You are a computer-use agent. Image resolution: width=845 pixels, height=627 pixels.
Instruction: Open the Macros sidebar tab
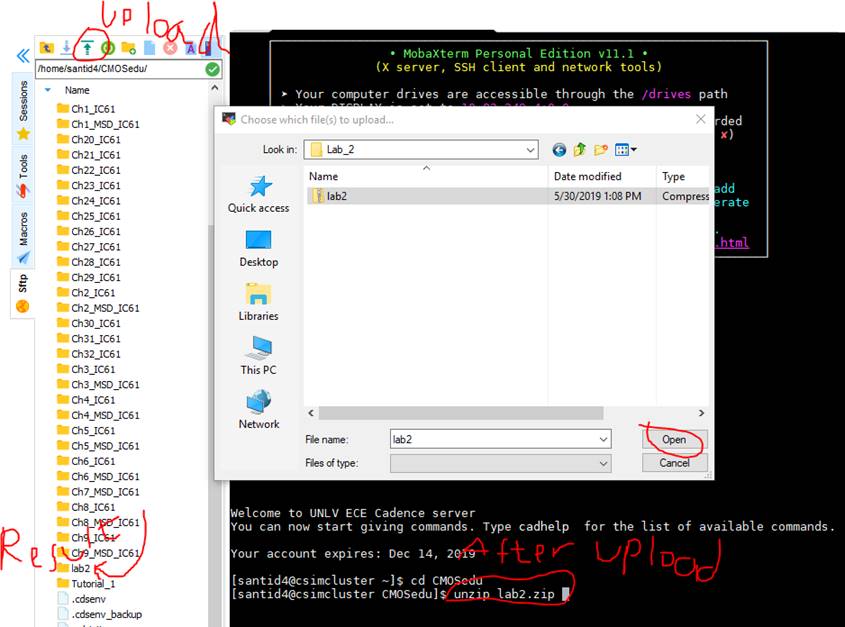23,236
